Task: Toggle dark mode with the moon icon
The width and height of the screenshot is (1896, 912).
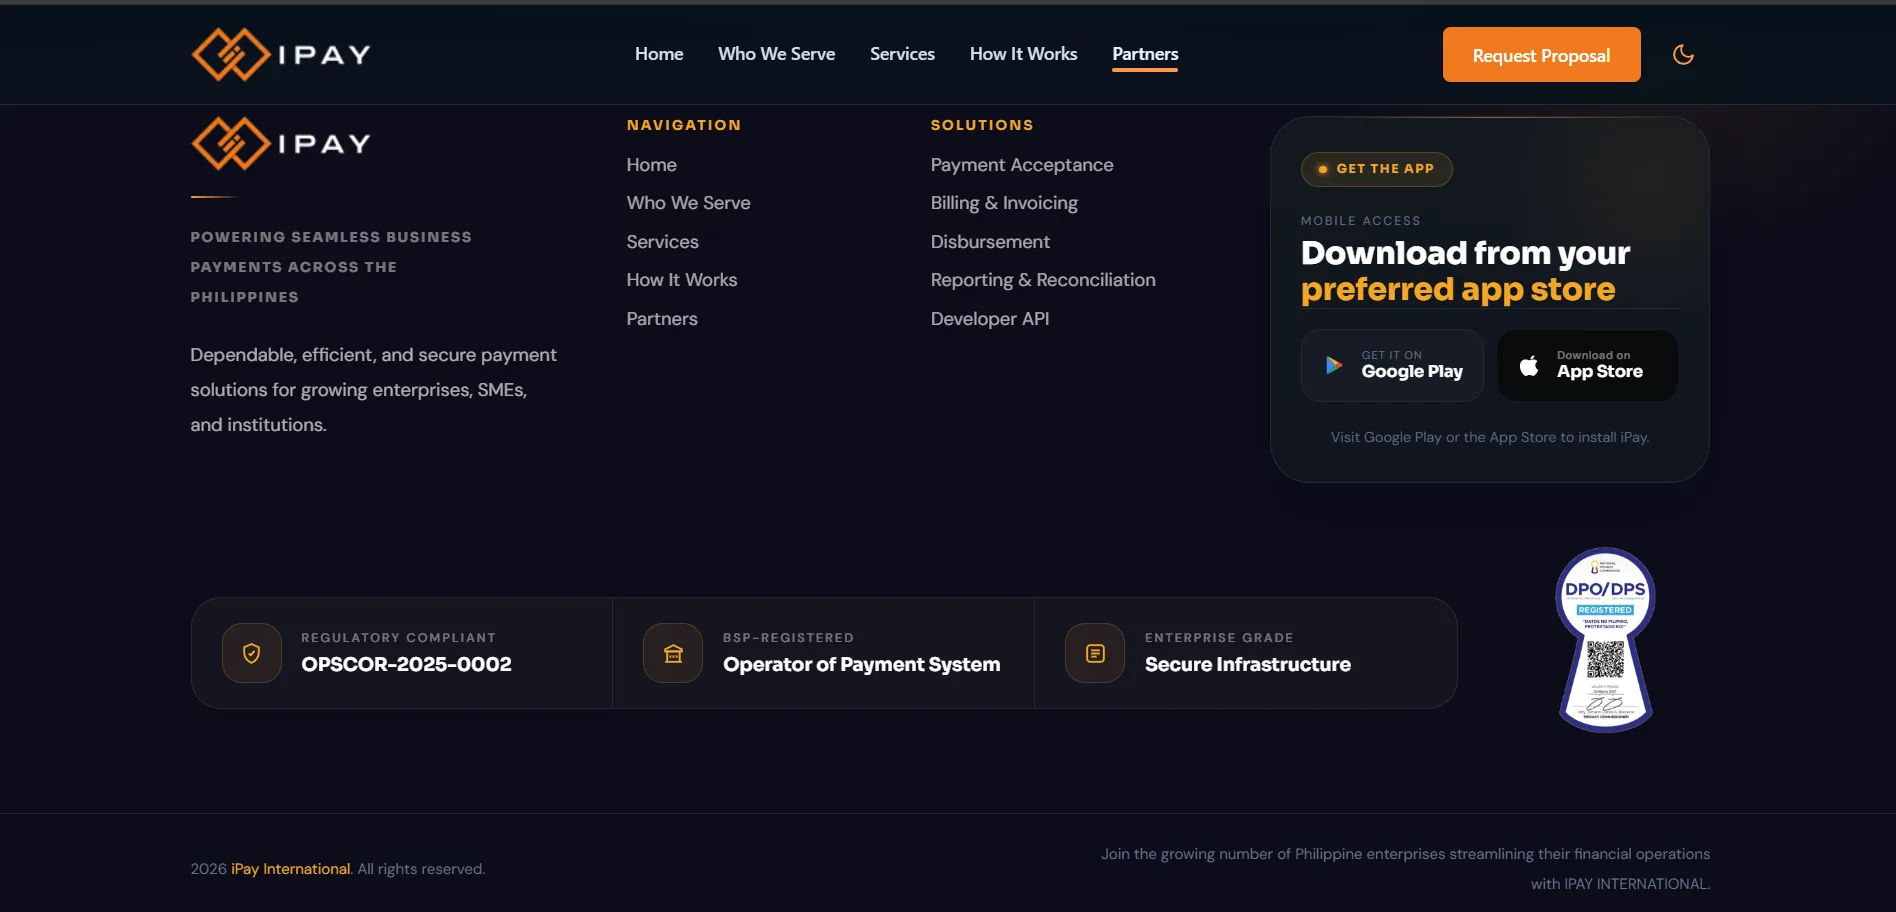Action: tap(1683, 54)
